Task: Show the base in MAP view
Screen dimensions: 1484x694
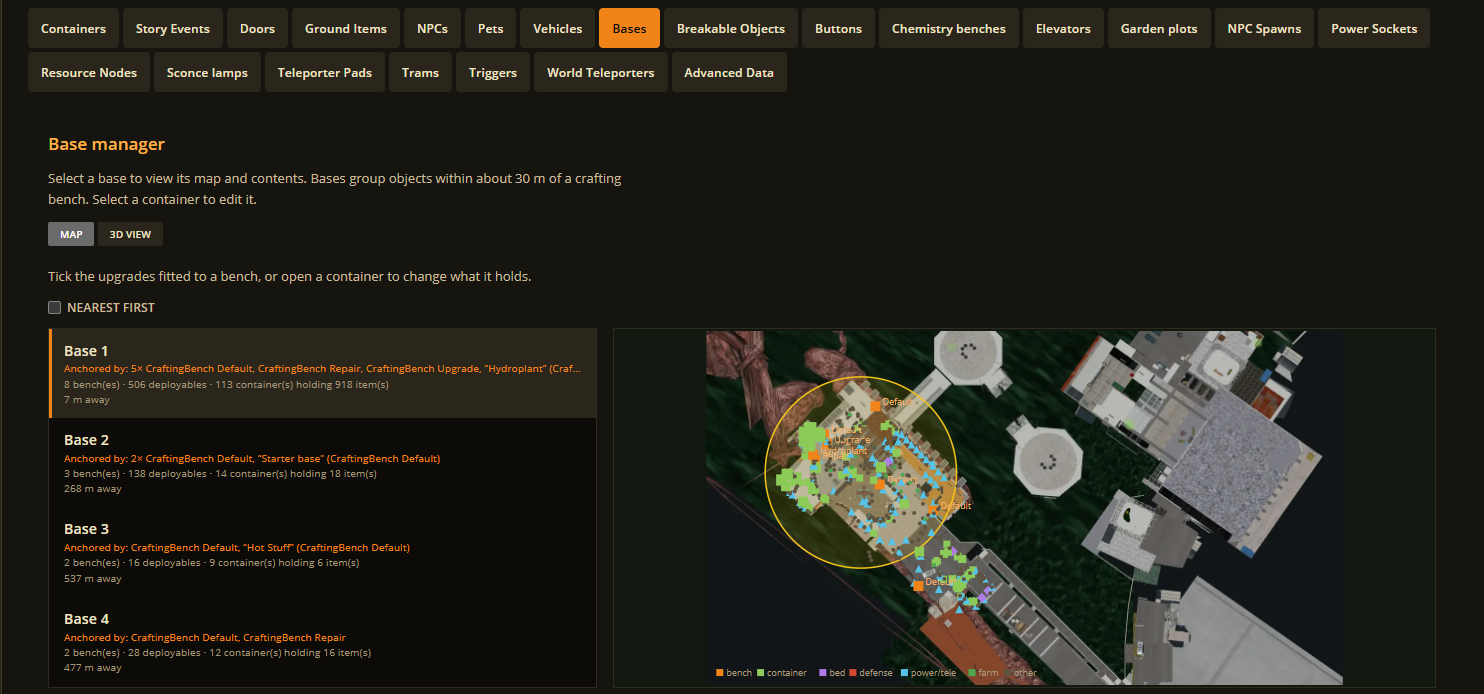Action: pos(71,234)
